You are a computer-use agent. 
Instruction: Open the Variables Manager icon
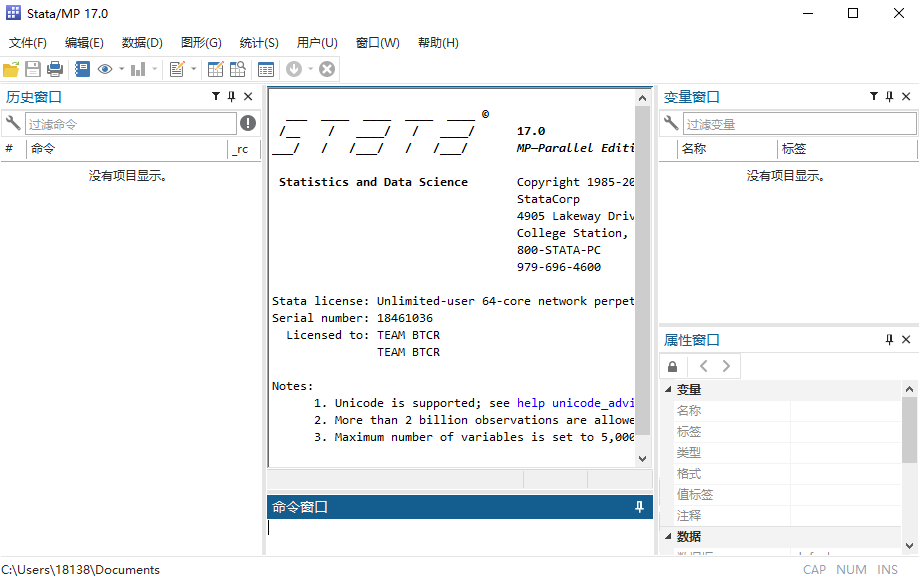(266, 69)
